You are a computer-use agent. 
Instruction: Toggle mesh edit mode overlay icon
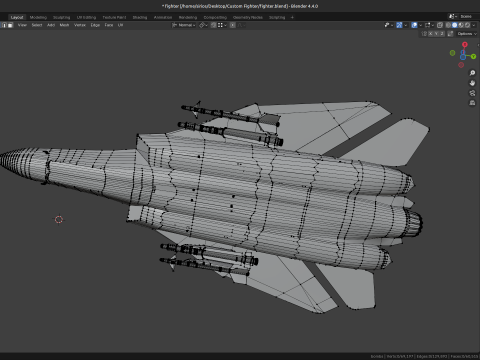point(427,25)
